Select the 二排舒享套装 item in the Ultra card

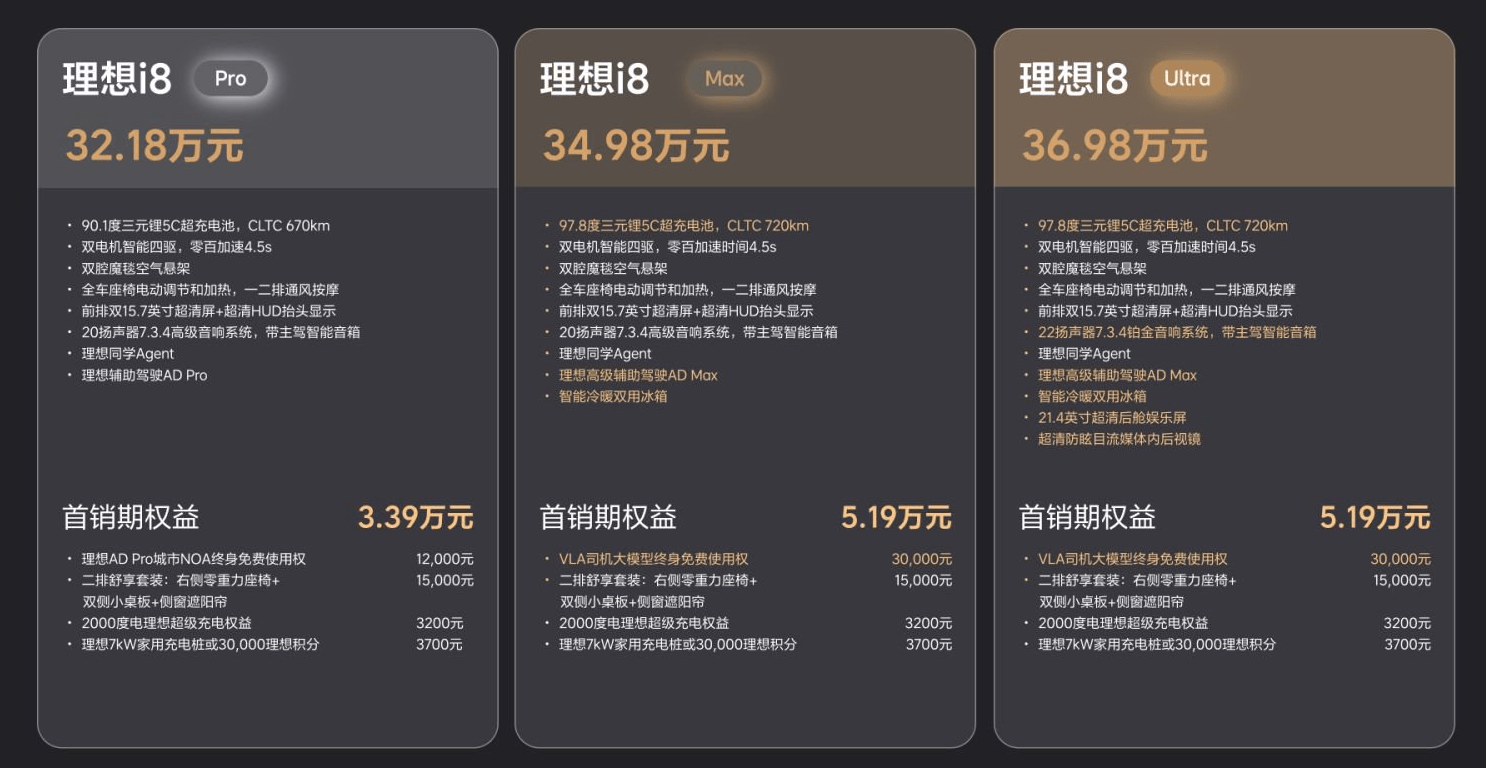click(1137, 591)
